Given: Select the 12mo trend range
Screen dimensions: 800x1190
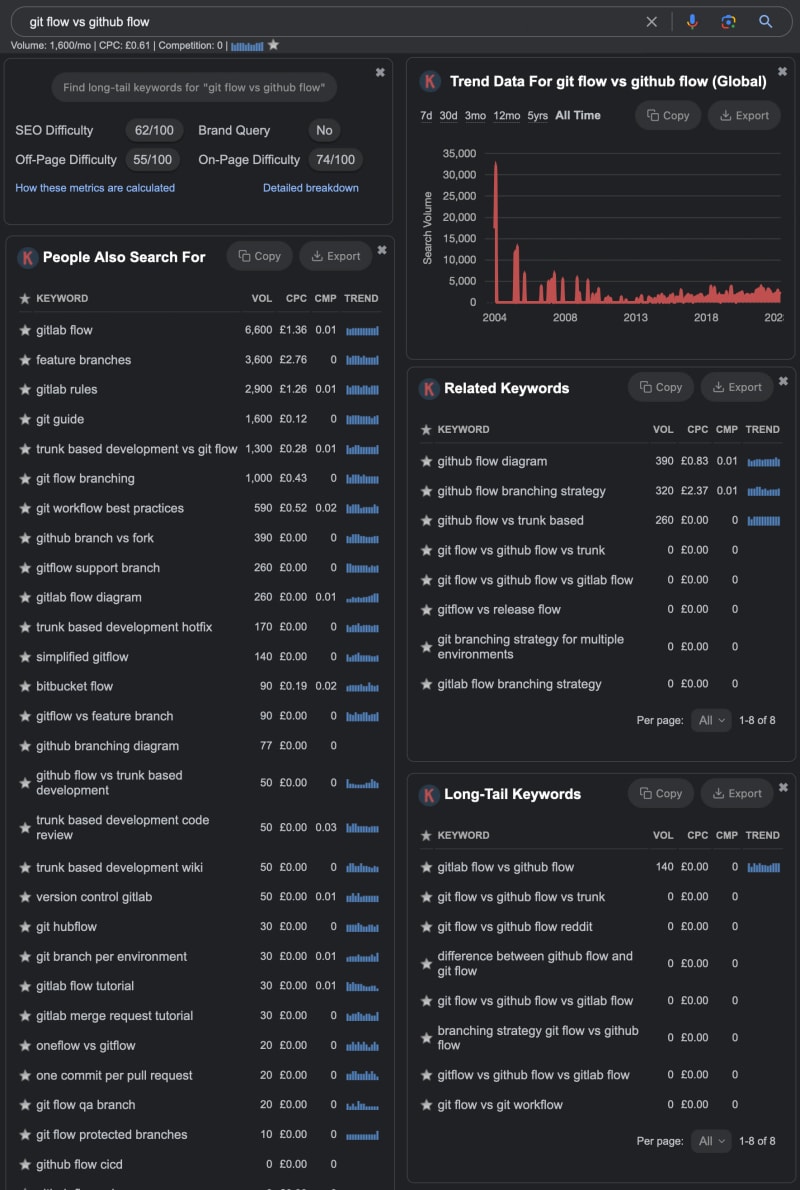Looking at the screenshot, I should pos(506,115).
